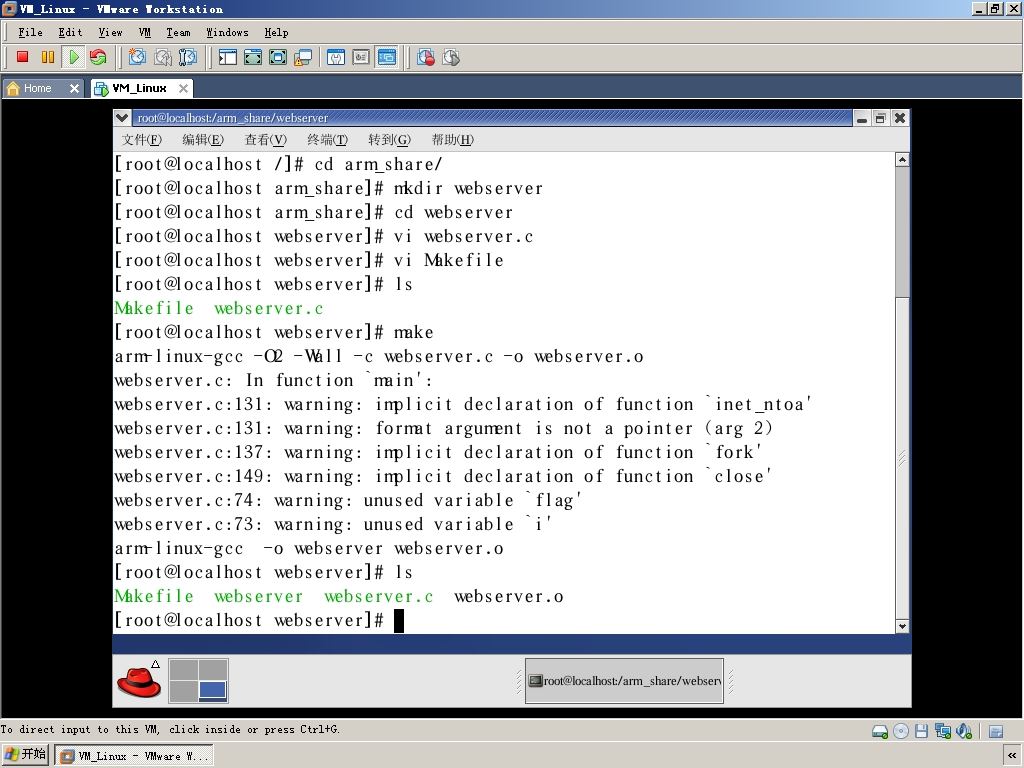The width and height of the screenshot is (1024, 768).
Task: Click the hard disk status icon
Action: [880, 731]
